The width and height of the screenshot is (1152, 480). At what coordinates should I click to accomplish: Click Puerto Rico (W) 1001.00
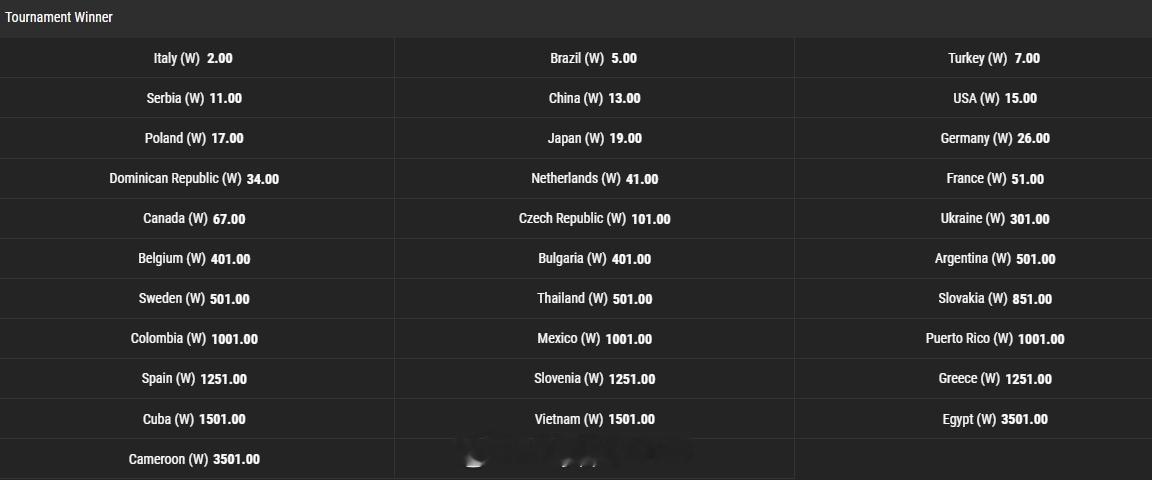click(x=973, y=339)
